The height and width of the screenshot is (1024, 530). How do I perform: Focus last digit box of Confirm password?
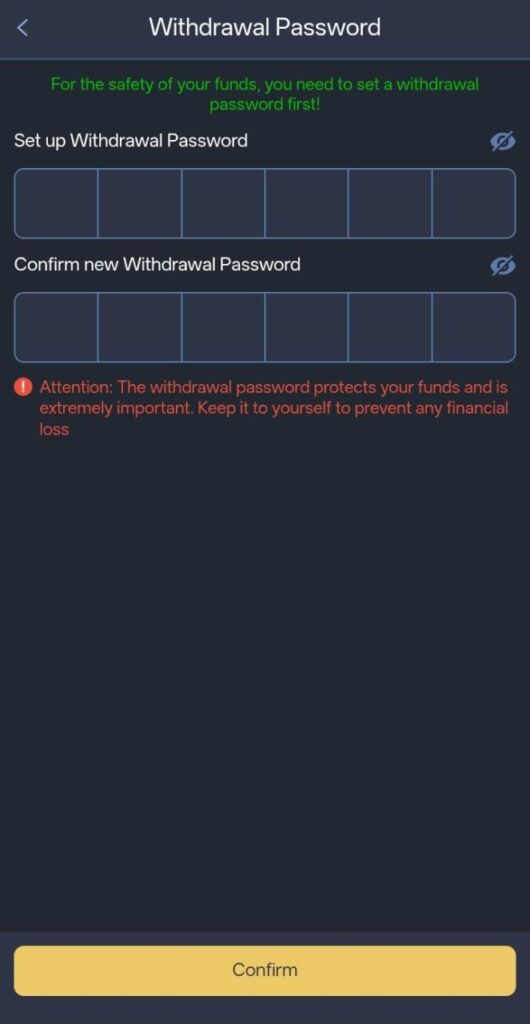tap(474, 327)
